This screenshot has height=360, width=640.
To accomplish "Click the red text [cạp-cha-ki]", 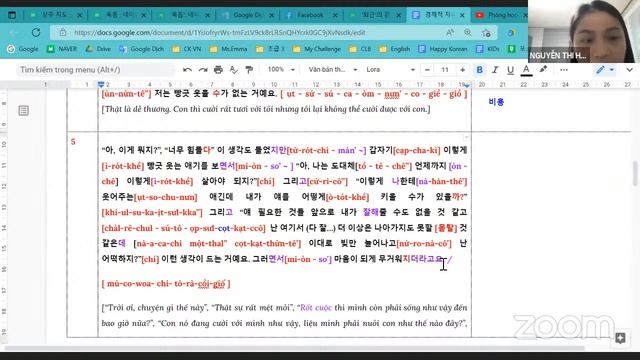I will click(417, 150).
